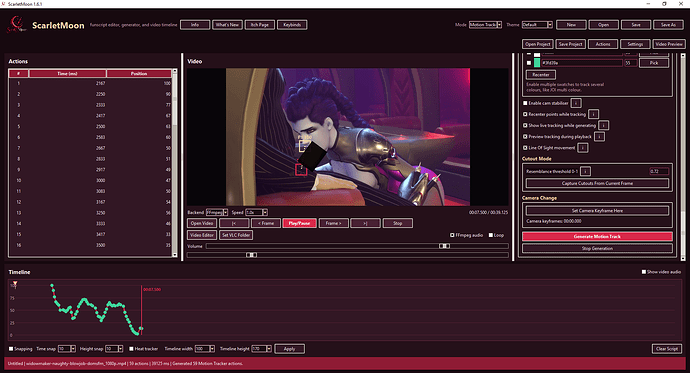The width and height of the screenshot is (690, 373).
Task: Click the right panel vertical scrollbar
Action: click(x=683, y=156)
